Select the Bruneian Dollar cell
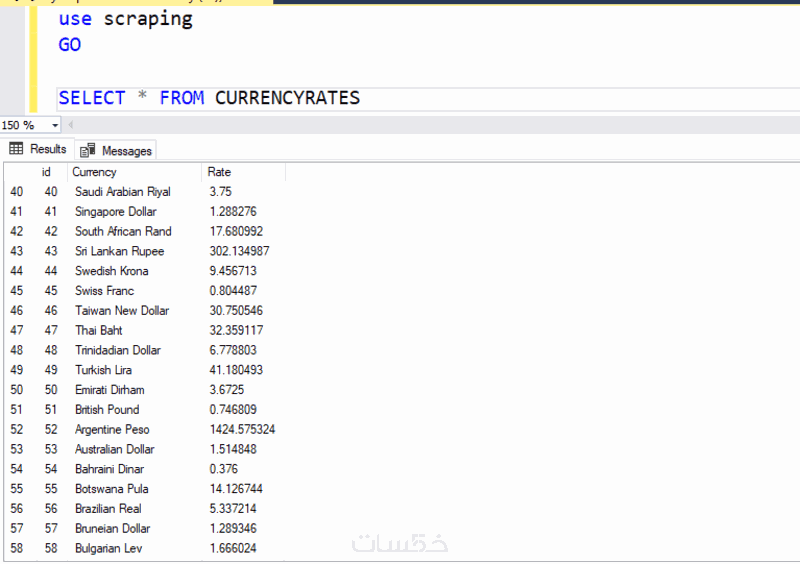Image resolution: width=800 pixels, height=564 pixels. 113,529
